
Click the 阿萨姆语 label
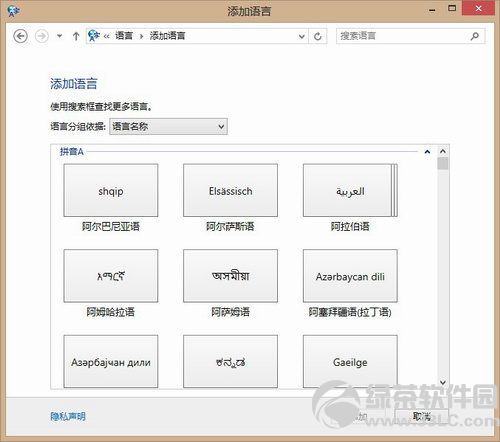point(230,312)
